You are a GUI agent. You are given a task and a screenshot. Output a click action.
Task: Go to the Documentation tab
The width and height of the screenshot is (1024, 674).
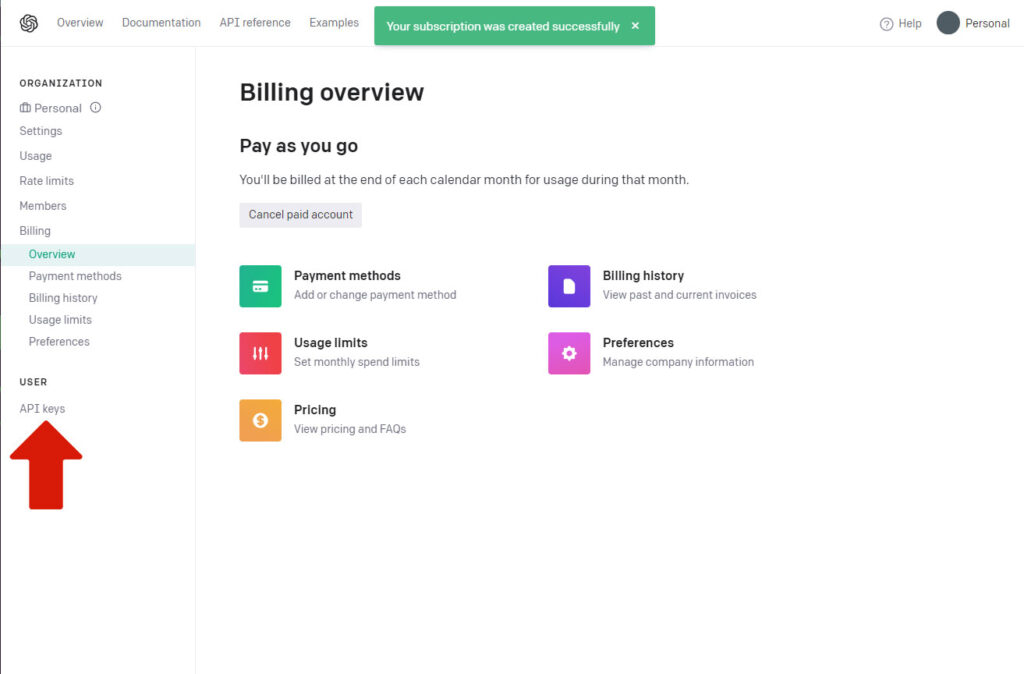point(161,23)
